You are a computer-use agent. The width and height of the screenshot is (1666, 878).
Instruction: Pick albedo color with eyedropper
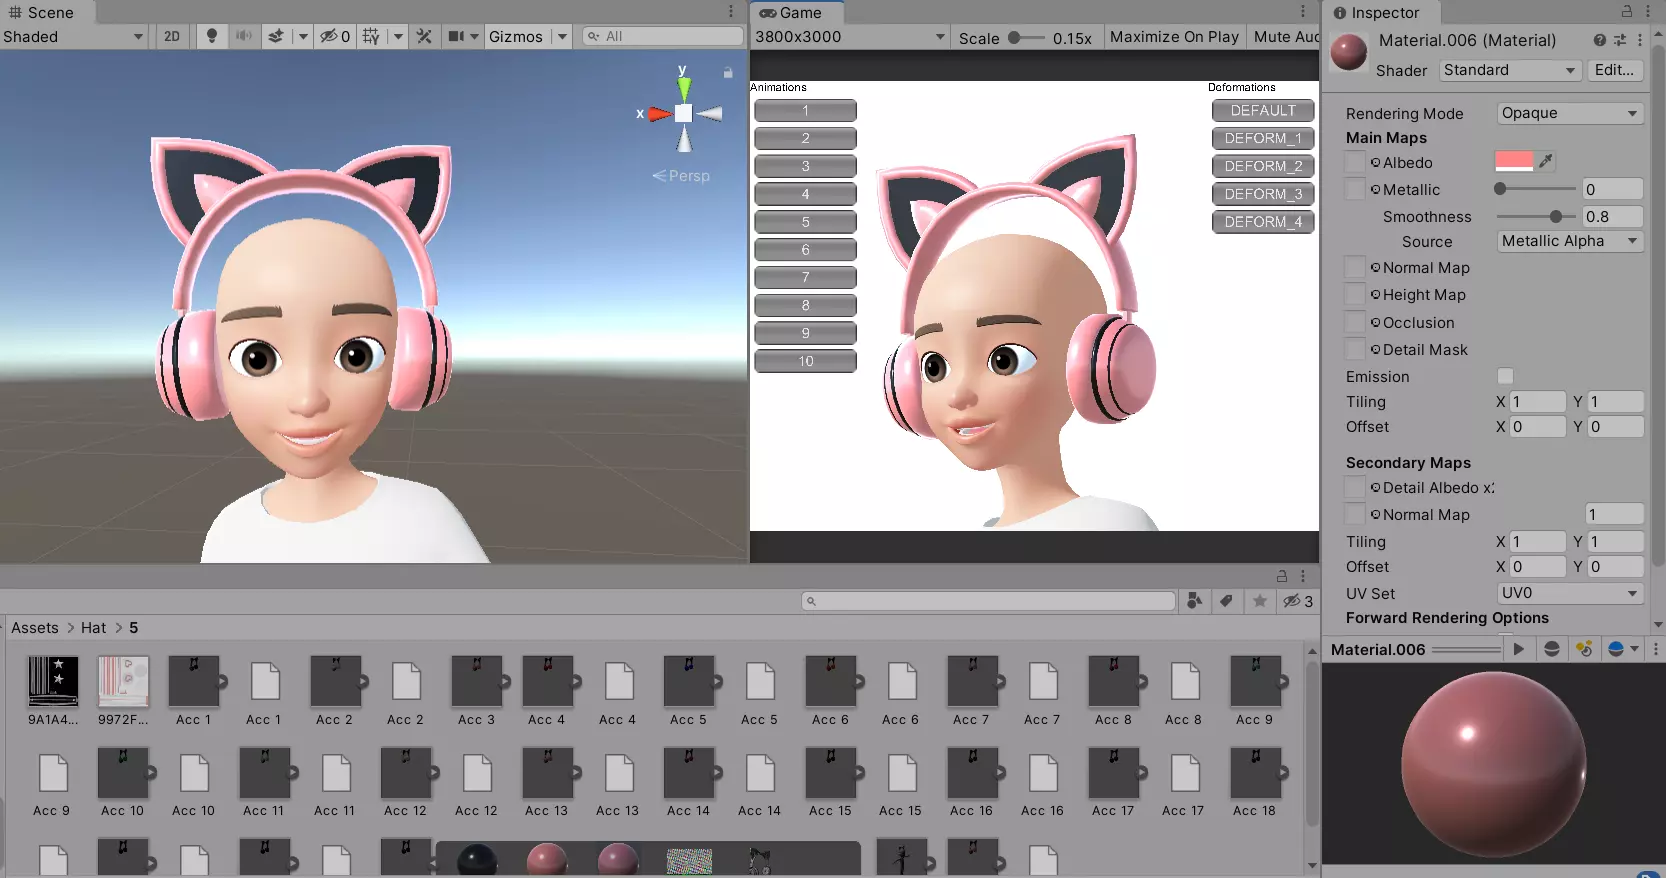1546,161
